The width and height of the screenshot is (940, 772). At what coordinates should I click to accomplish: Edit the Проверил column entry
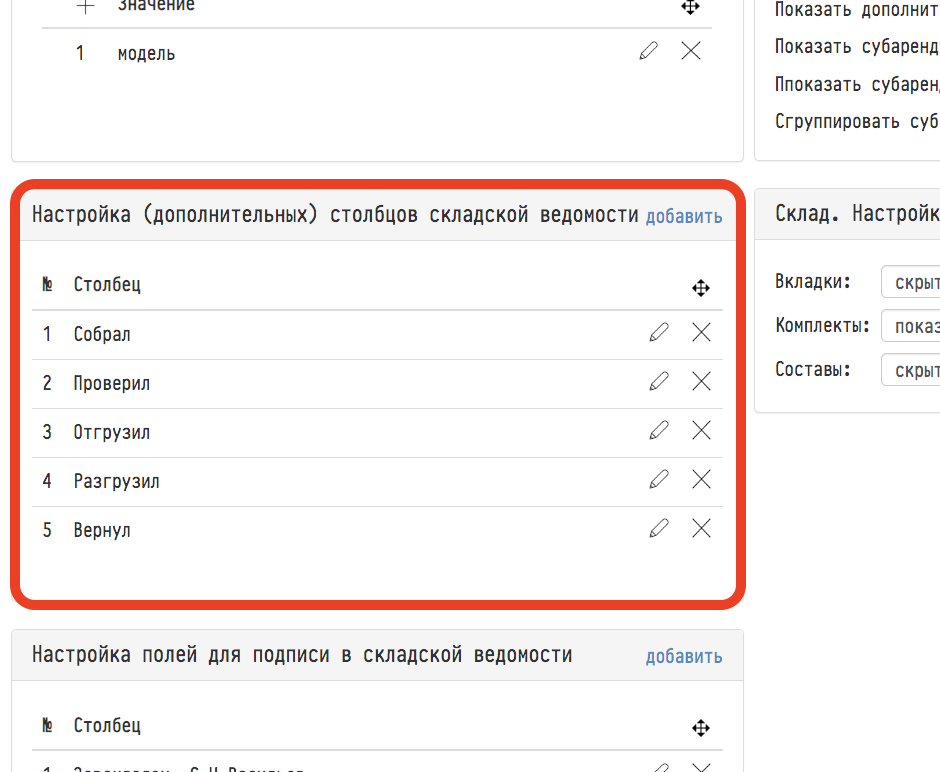pyautogui.click(x=658, y=382)
